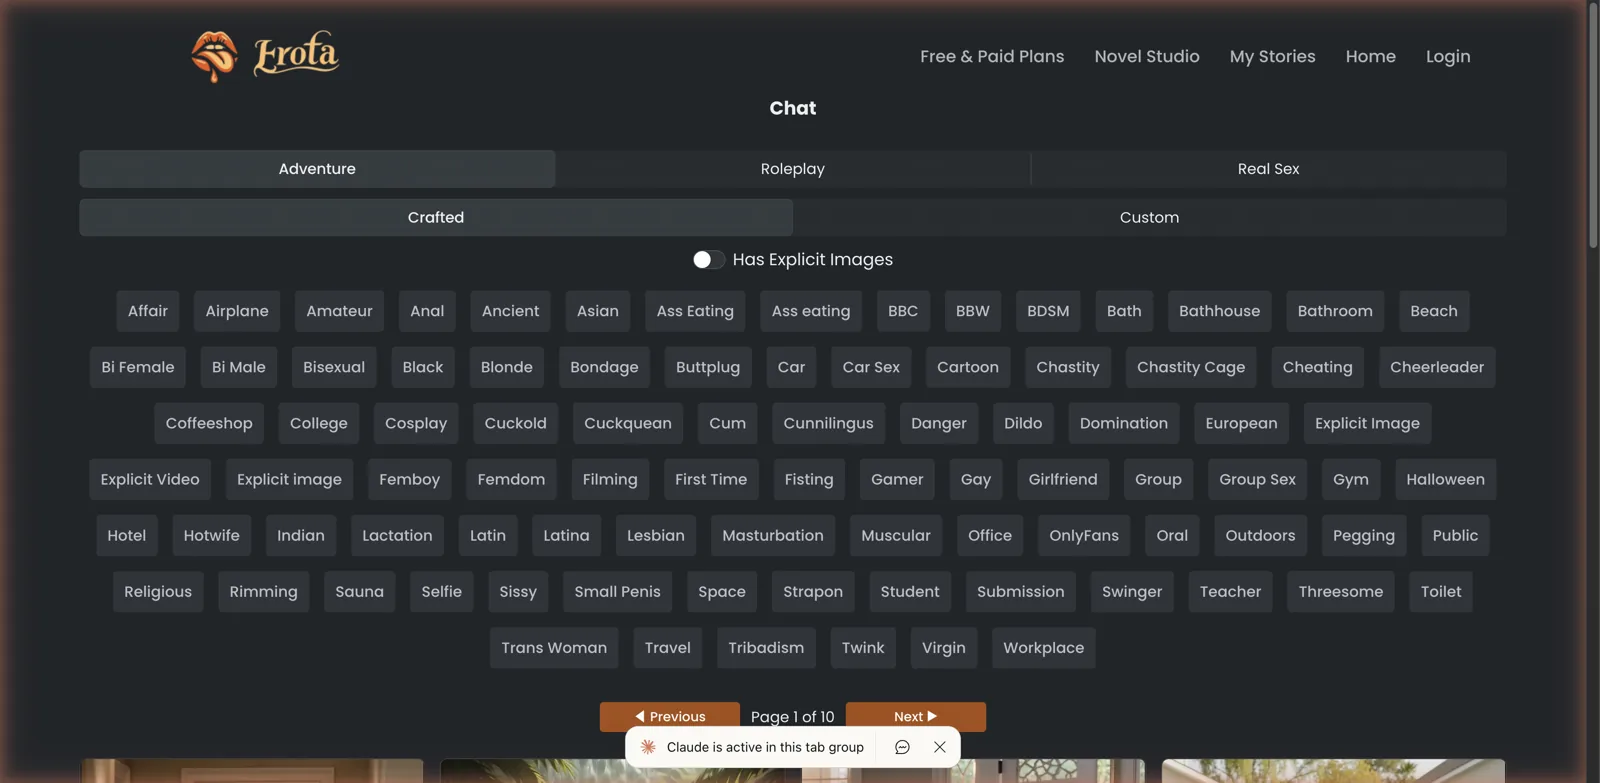This screenshot has height=783, width=1600.
Task: Navigate to Home
Action: coord(1370,57)
